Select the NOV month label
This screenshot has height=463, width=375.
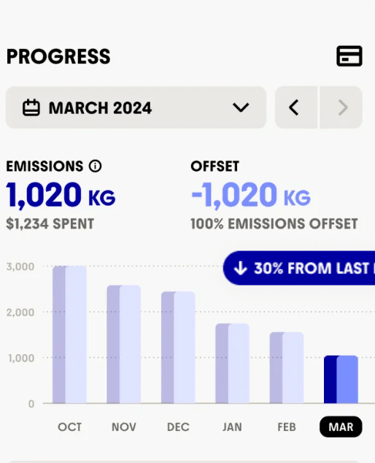click(124, 427)
